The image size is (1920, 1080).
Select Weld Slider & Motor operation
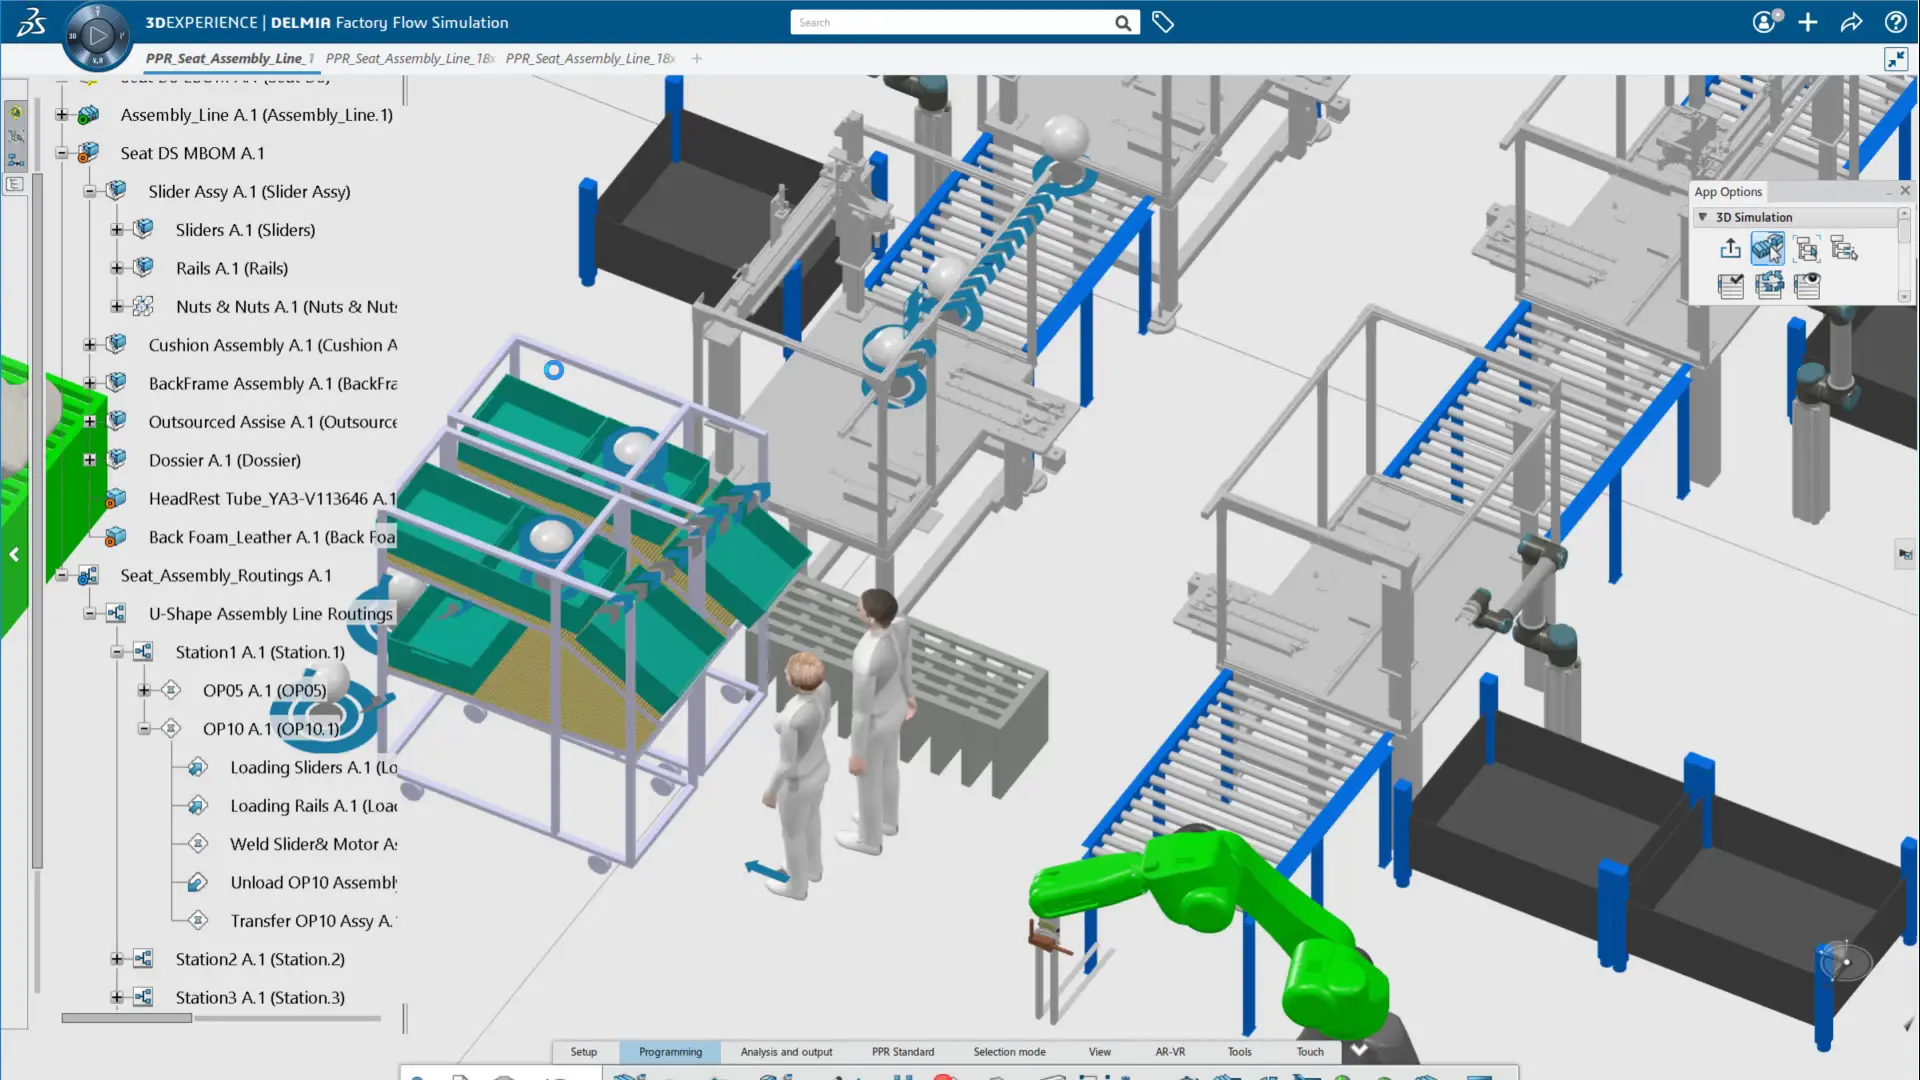(x=312, y=844)
